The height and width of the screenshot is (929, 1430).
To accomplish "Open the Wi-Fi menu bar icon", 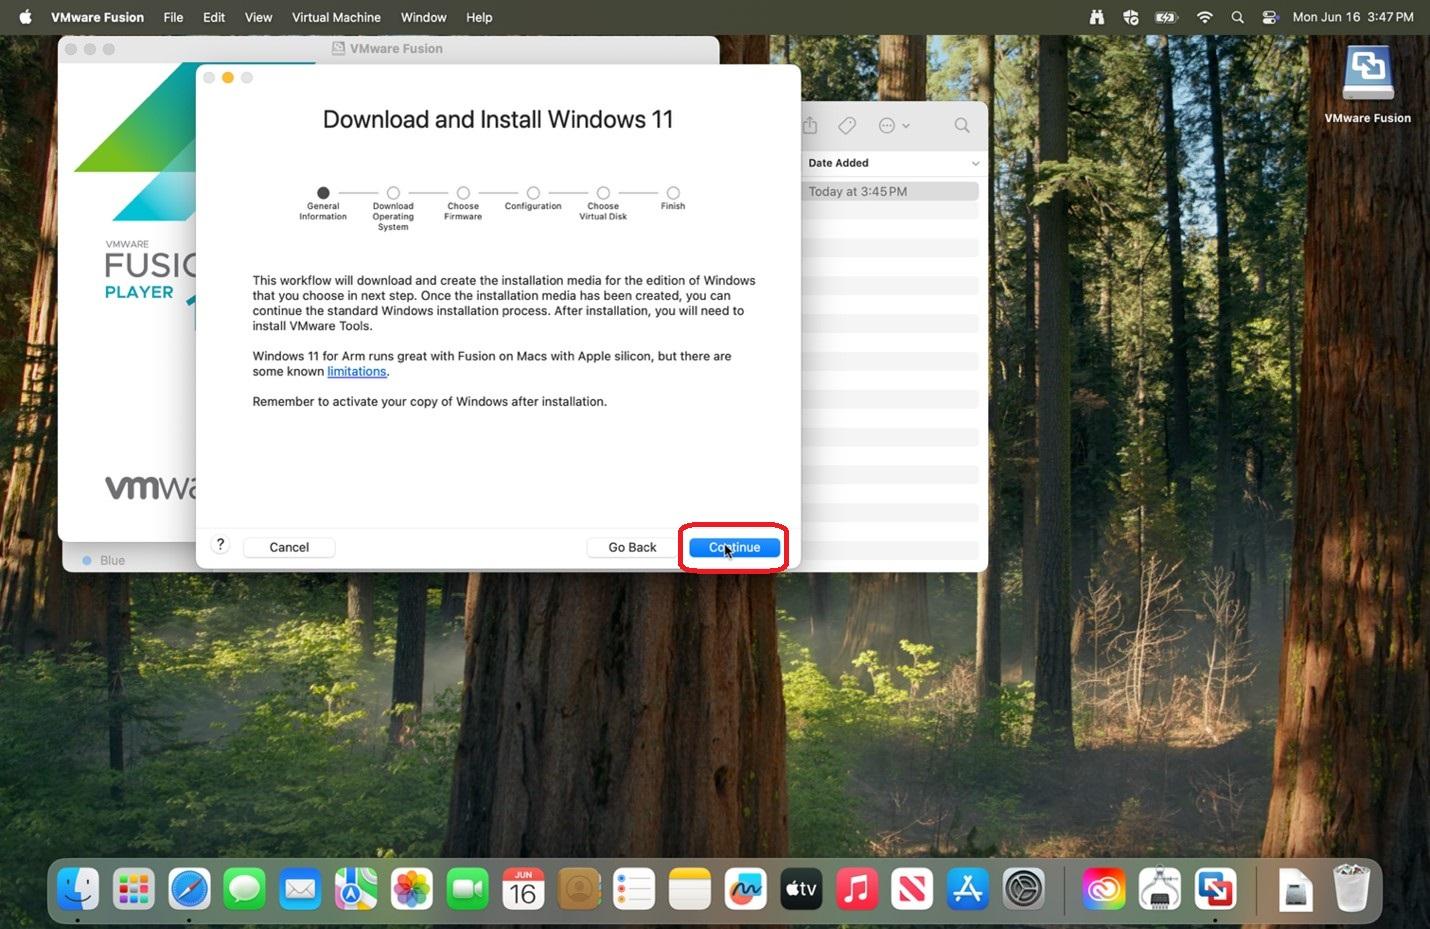I will tap(1205, 17).
